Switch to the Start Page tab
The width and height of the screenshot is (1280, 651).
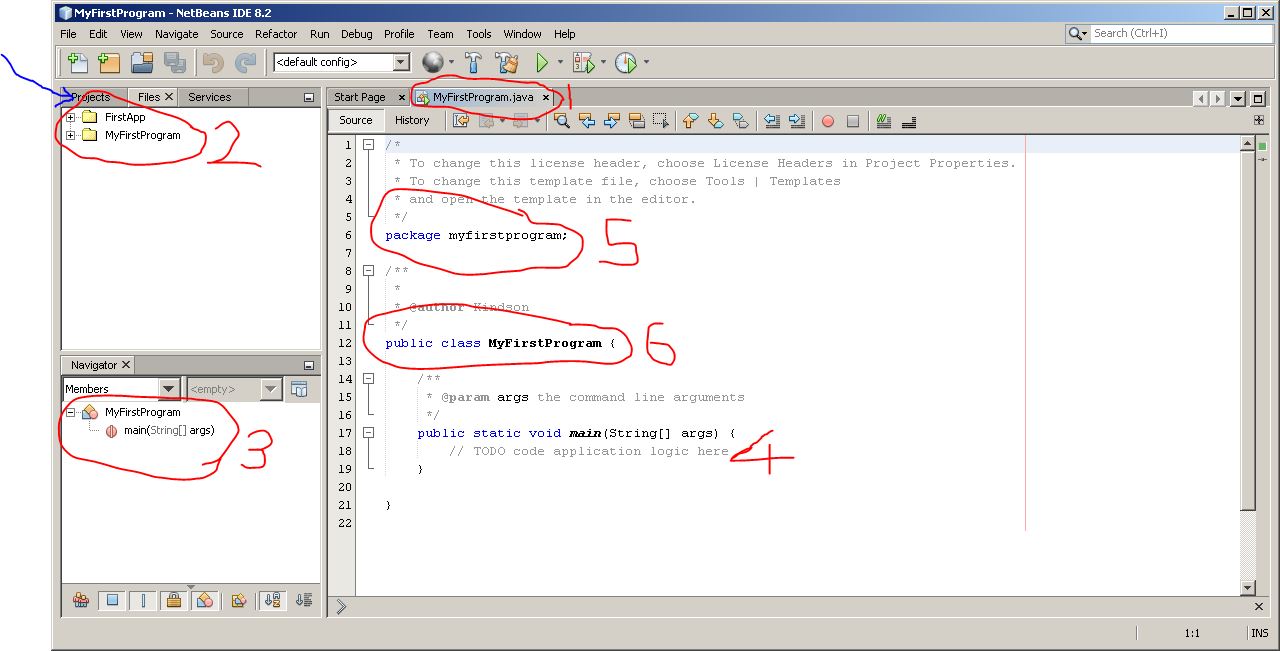click(360, 97)
